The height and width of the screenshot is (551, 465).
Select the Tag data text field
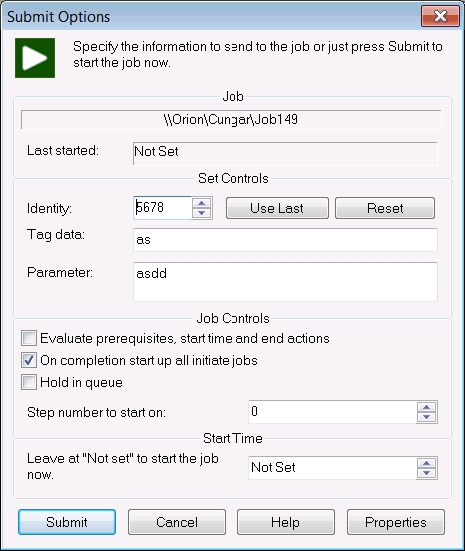pos(285,240)
